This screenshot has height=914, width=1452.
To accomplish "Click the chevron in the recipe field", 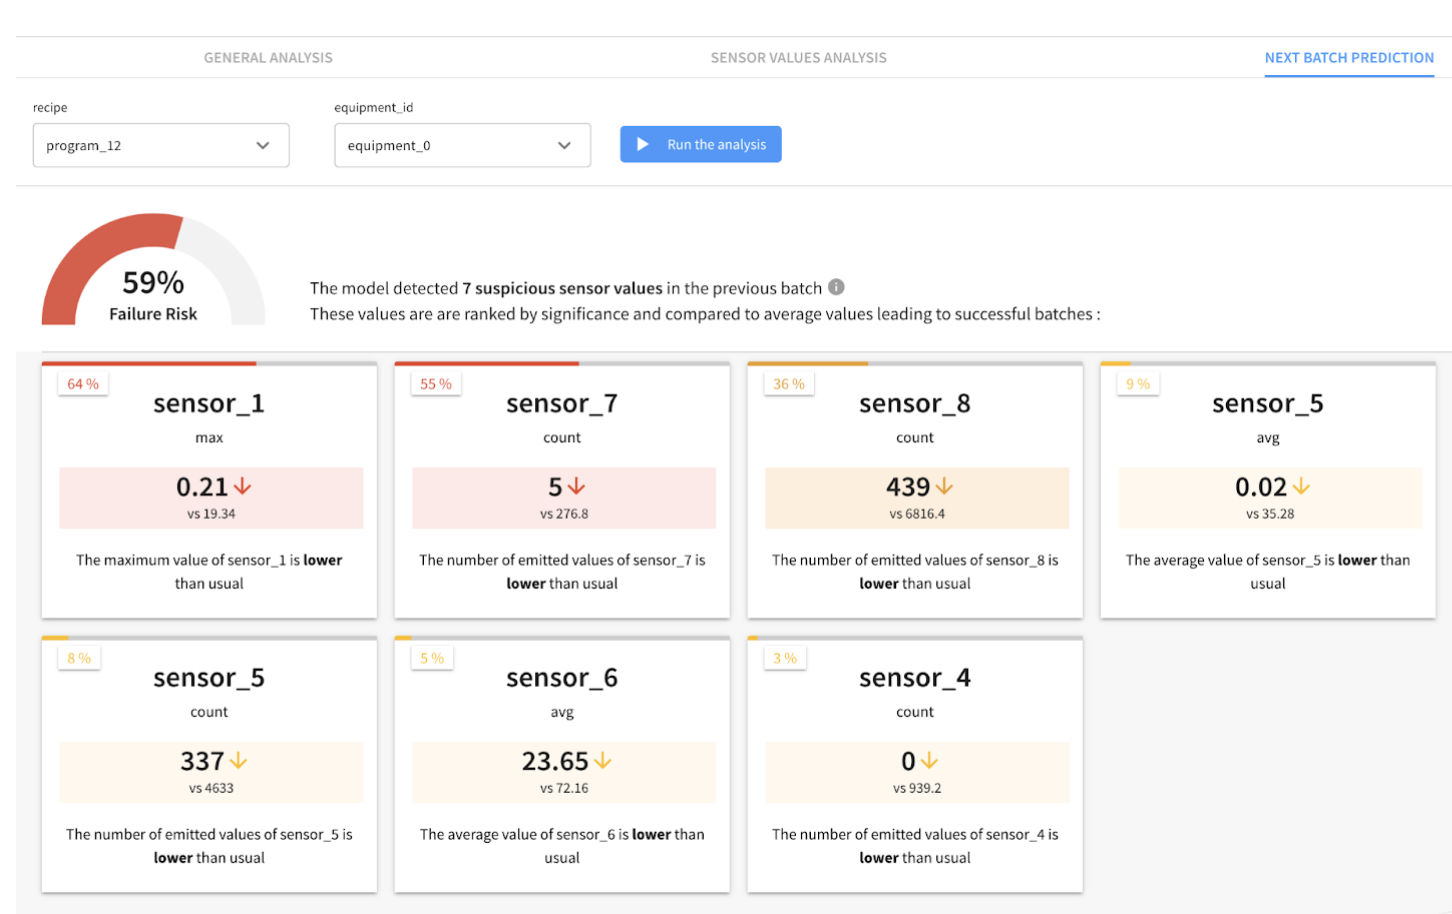I will point(265,145).
